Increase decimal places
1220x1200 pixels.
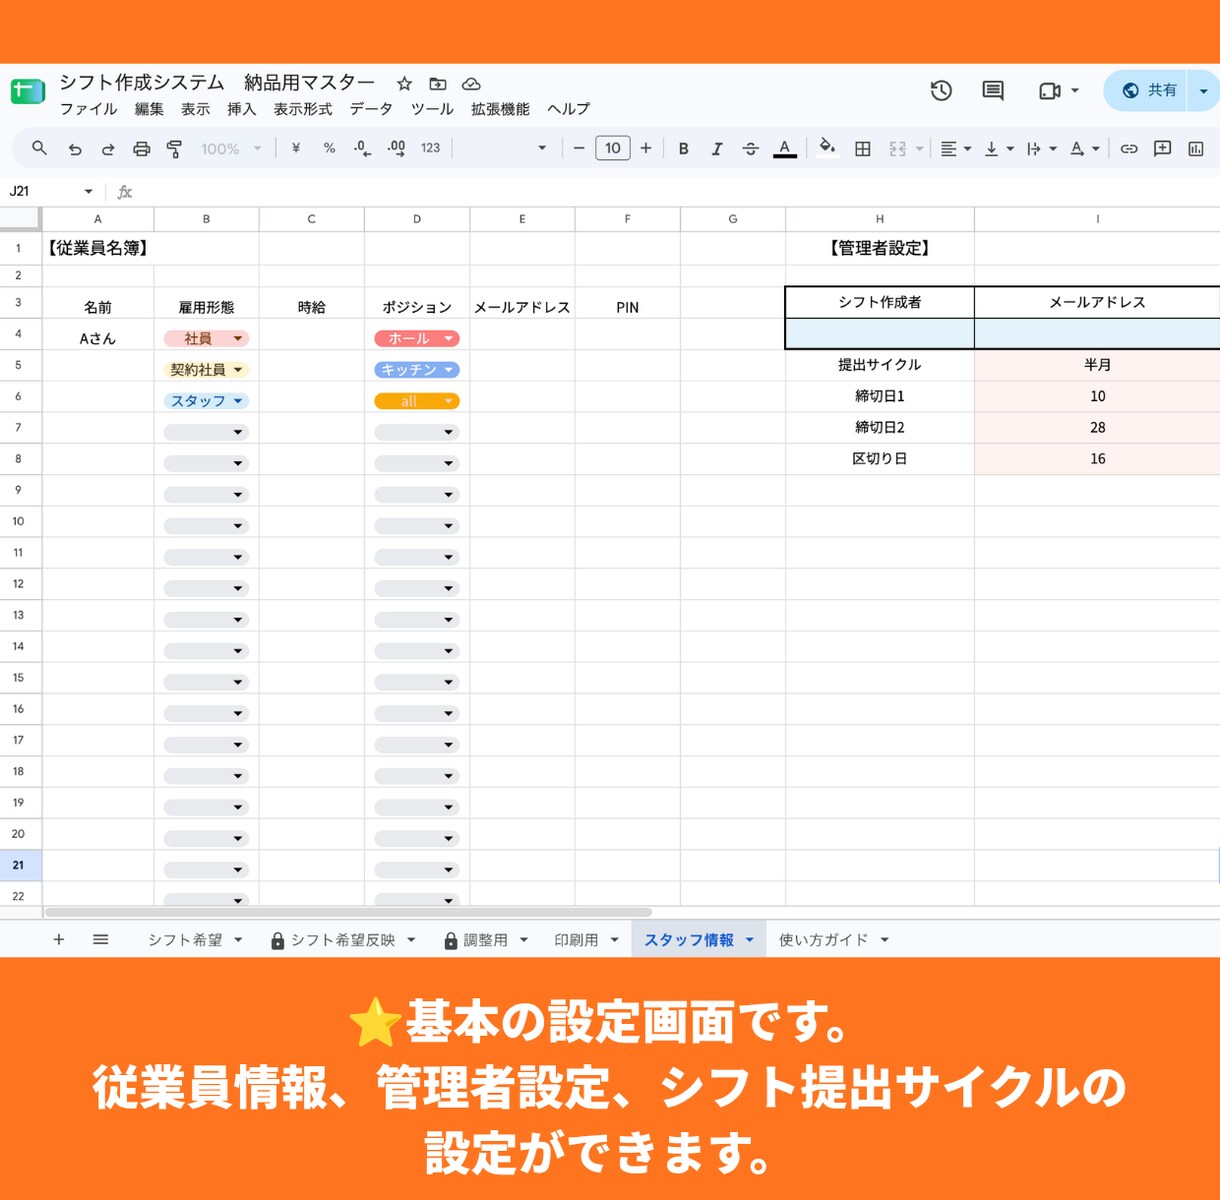click(x=396, y=148)
